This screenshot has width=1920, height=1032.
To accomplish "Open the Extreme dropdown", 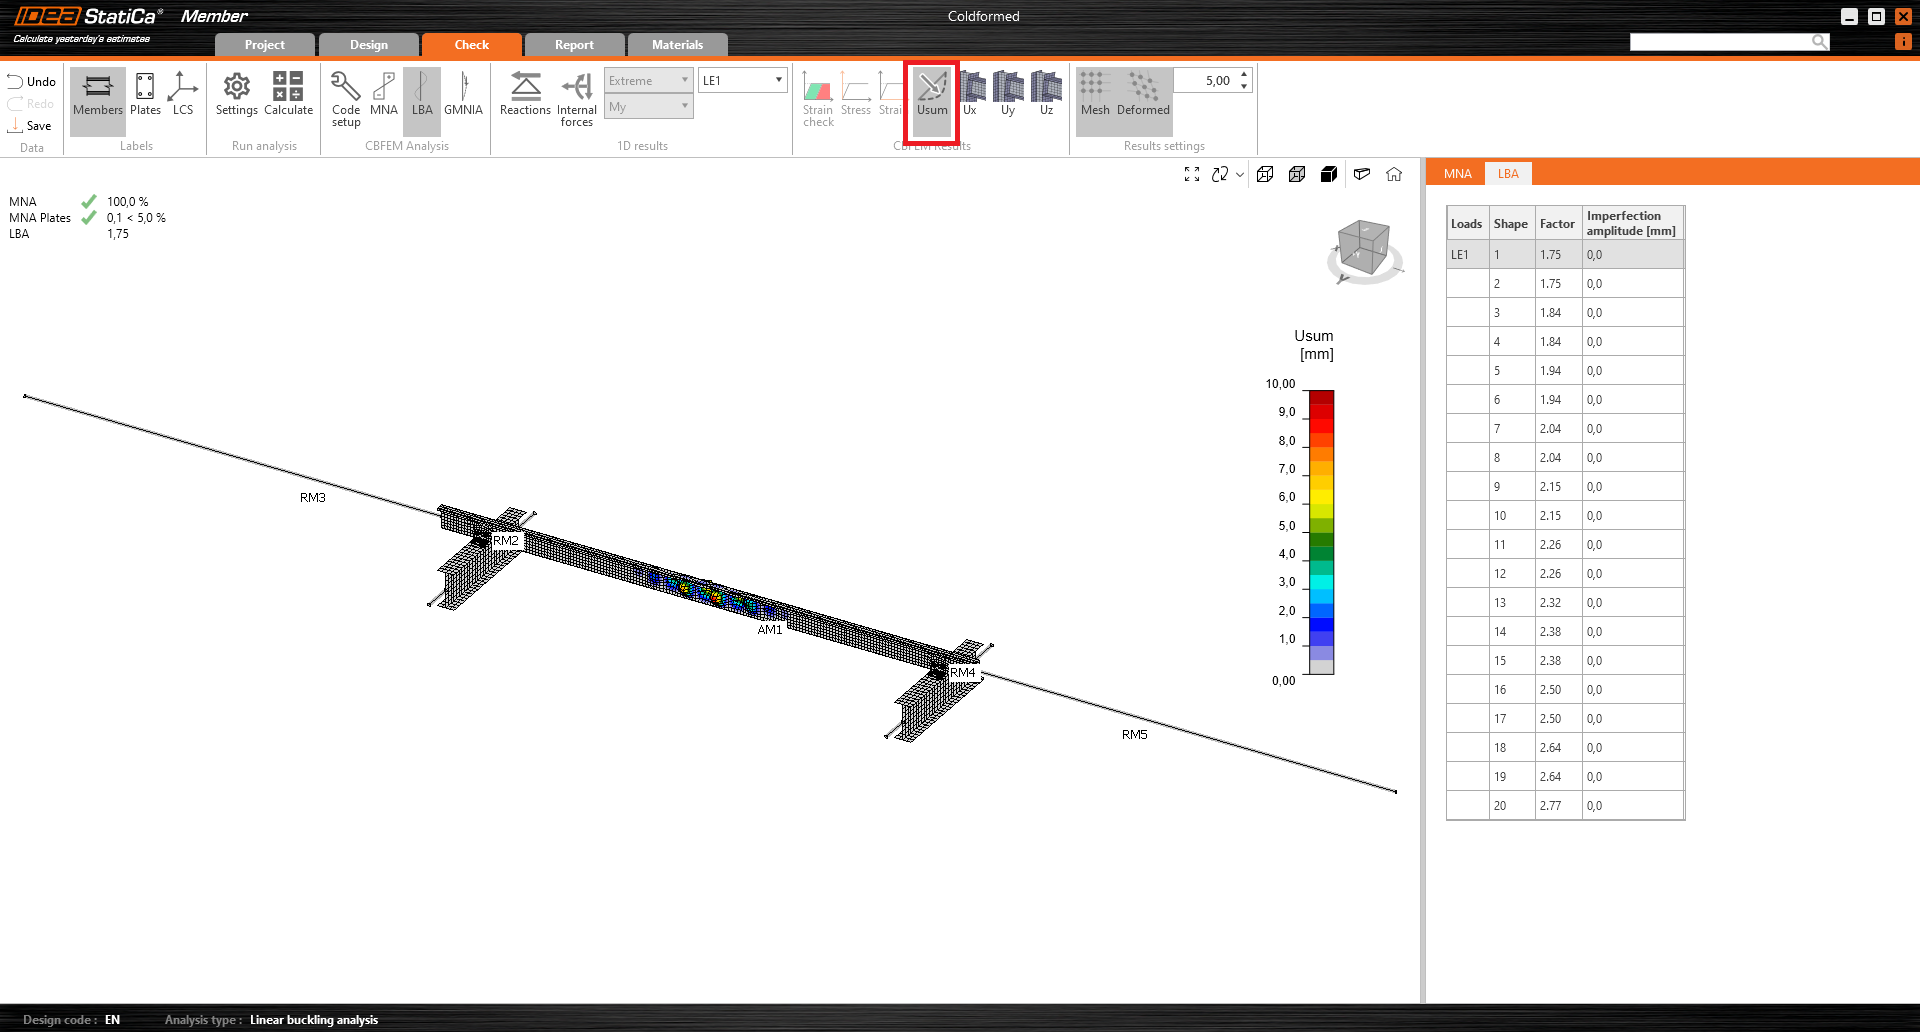I will [648, 81].
